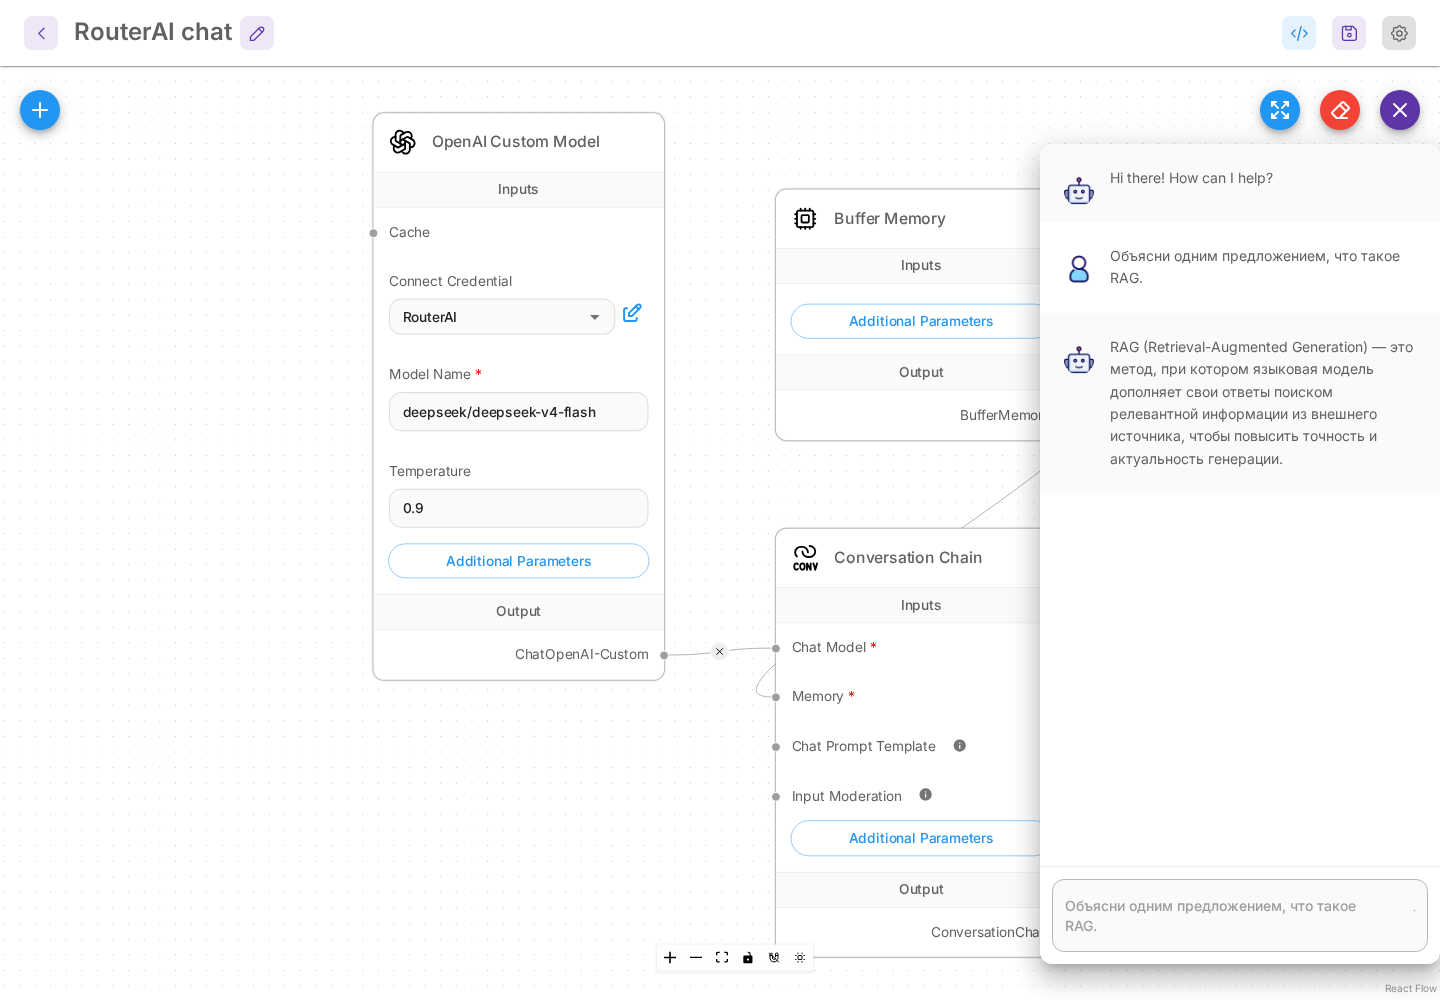
Task: Fit the flow to view
Action: pos(722,958)
